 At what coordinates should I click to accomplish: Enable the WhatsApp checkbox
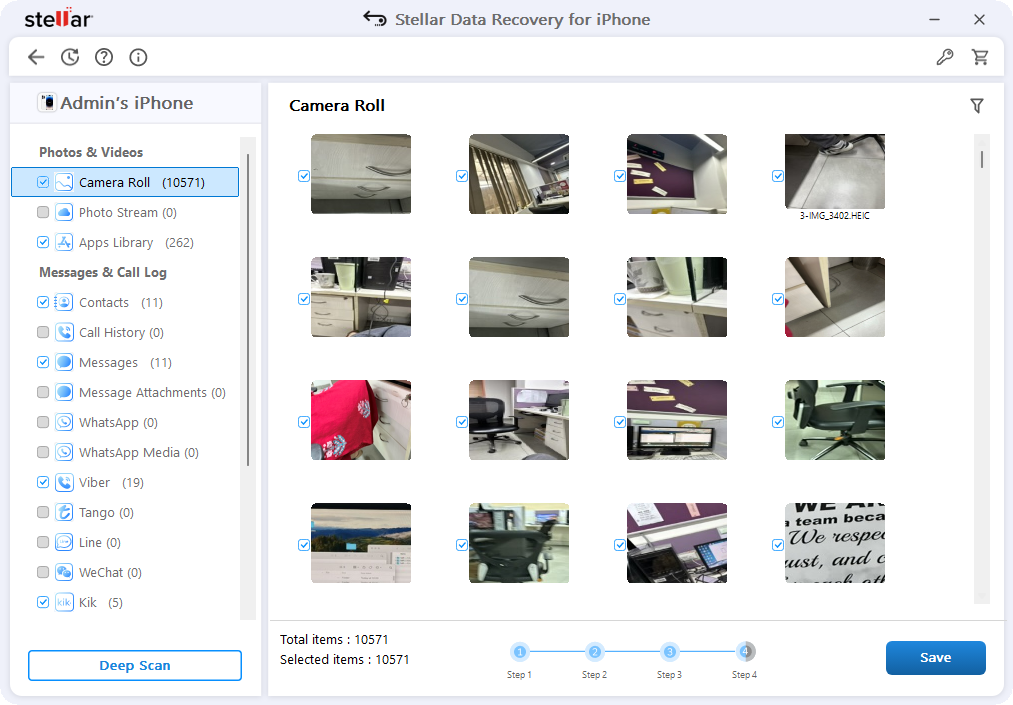tap(43, 422)
